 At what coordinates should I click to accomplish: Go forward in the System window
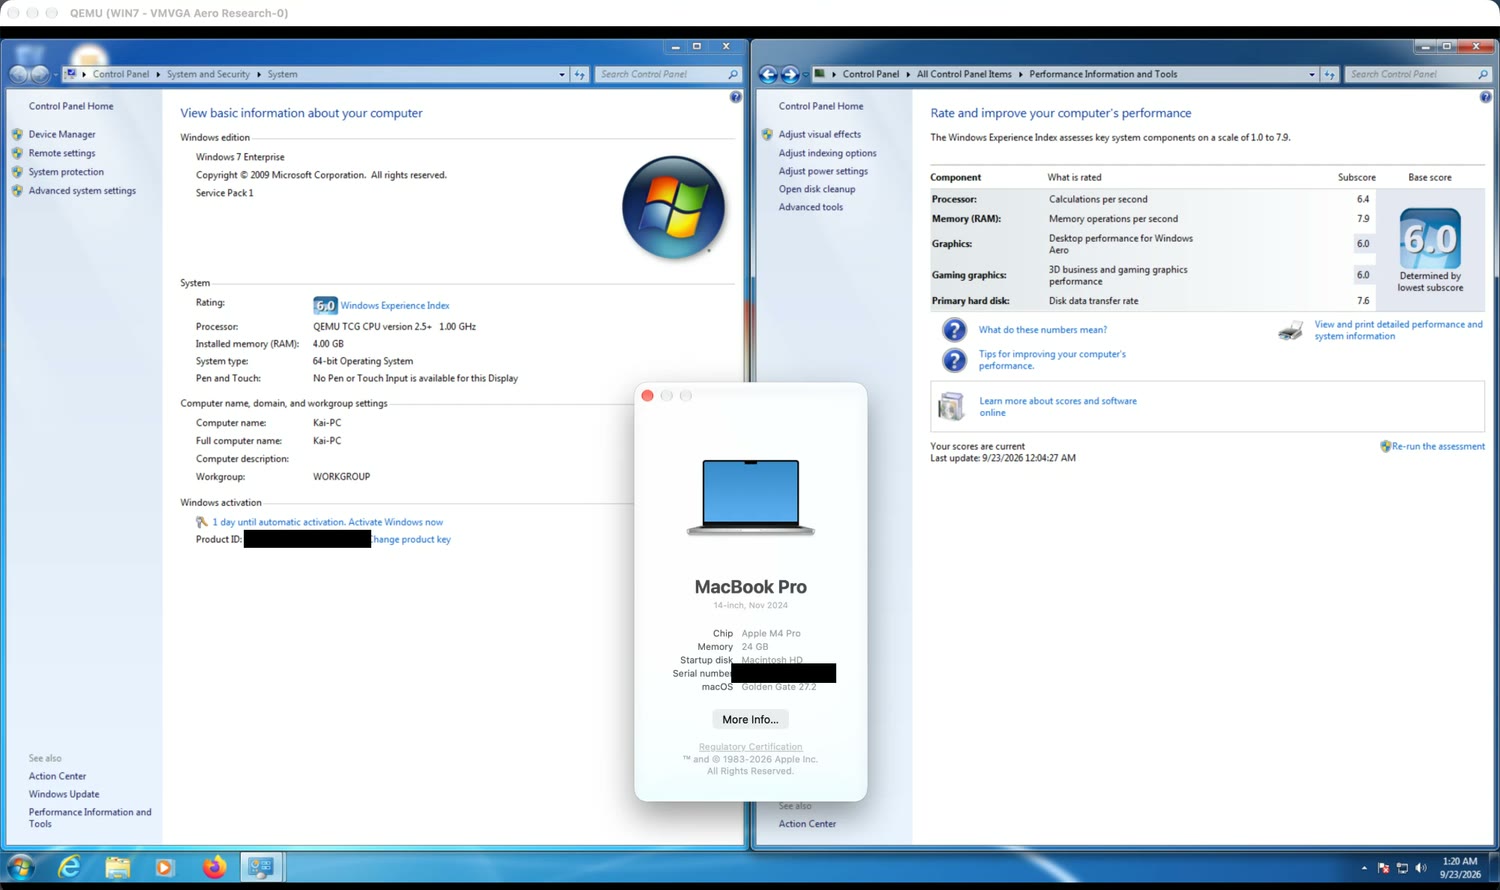39,74
